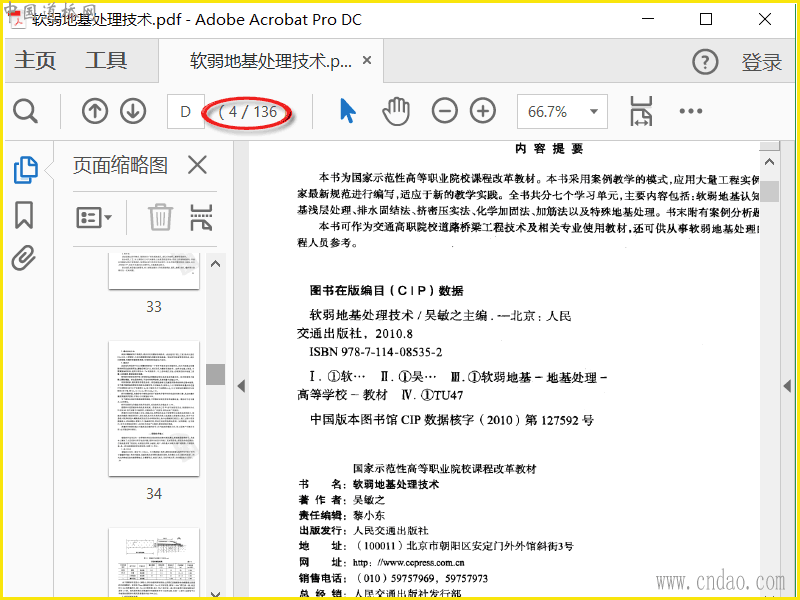
Task: Click the 国家示范性高等职业院校课程改革教材 line
Action: (444, 468)
